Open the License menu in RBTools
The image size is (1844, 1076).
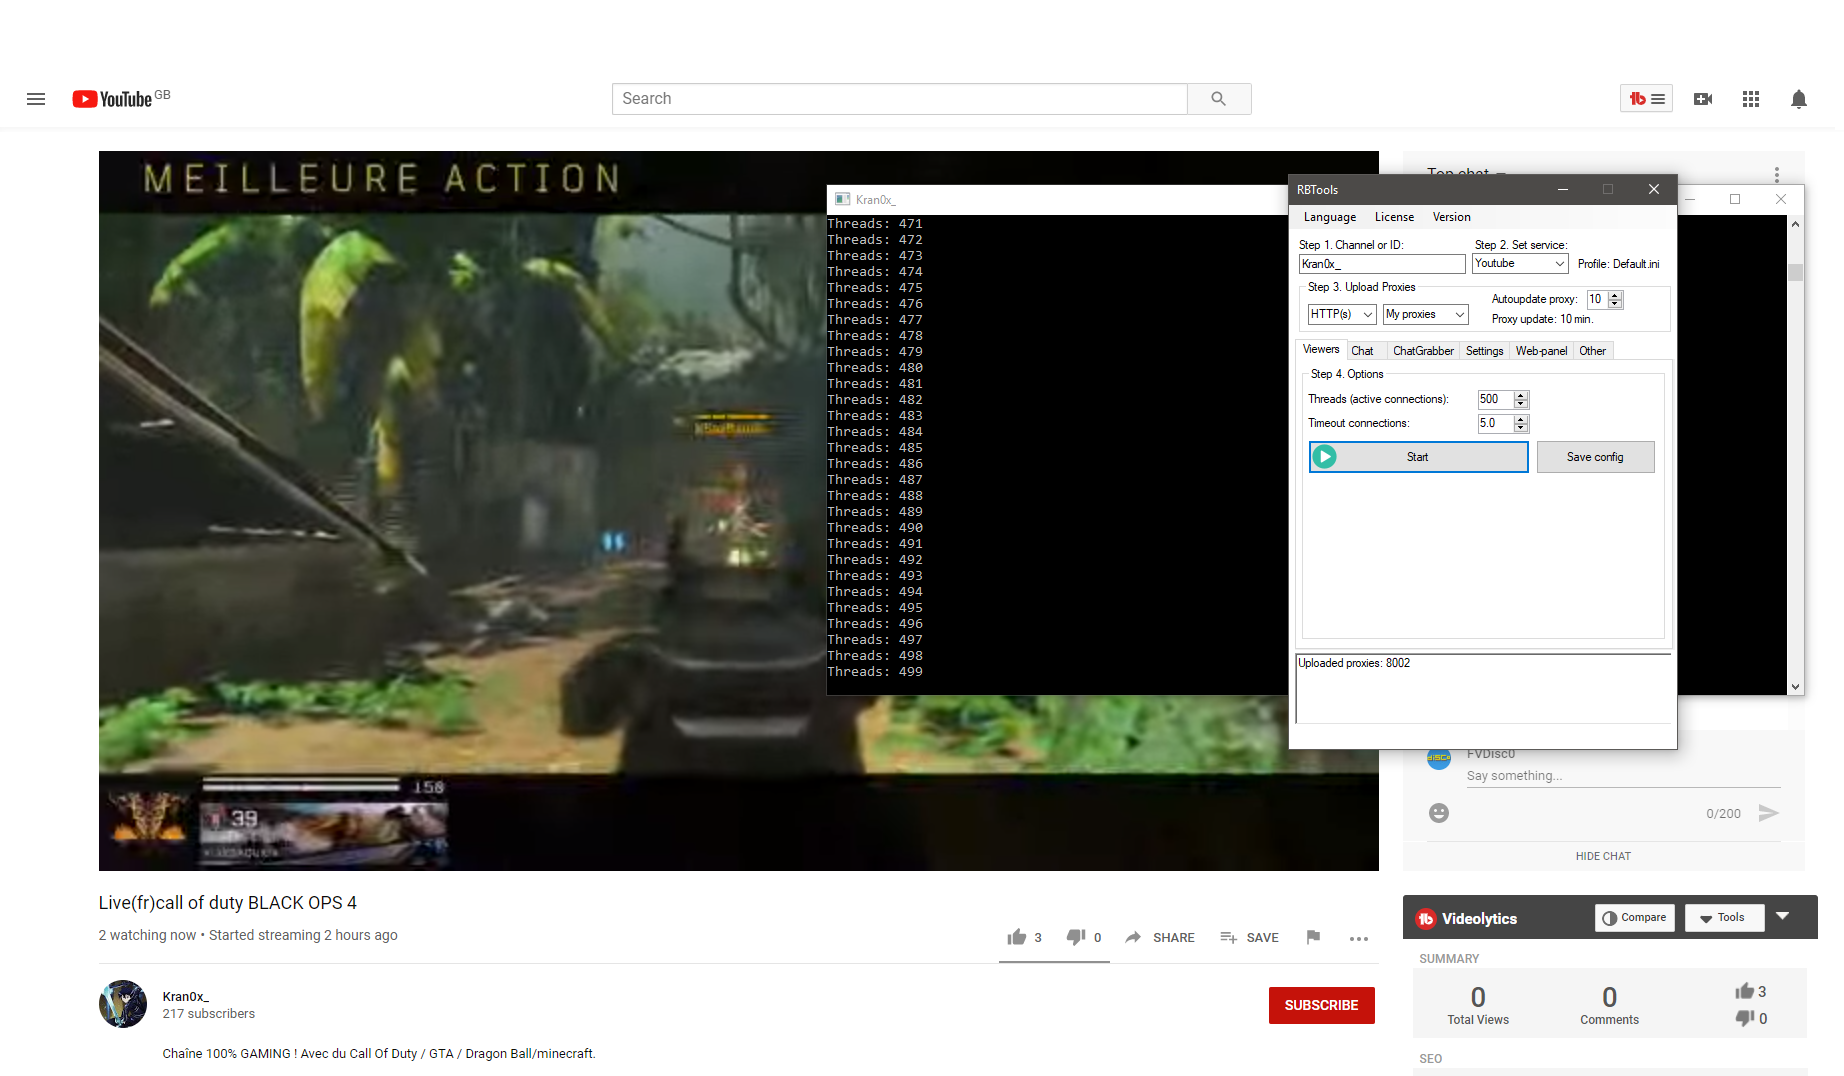[x=1394, y=217]
